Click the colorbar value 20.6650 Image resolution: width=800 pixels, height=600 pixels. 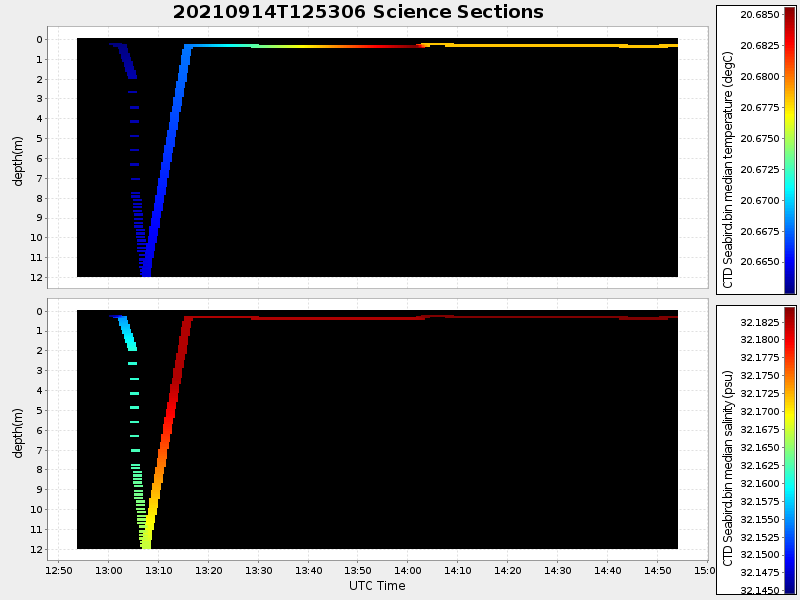[760, 262]
